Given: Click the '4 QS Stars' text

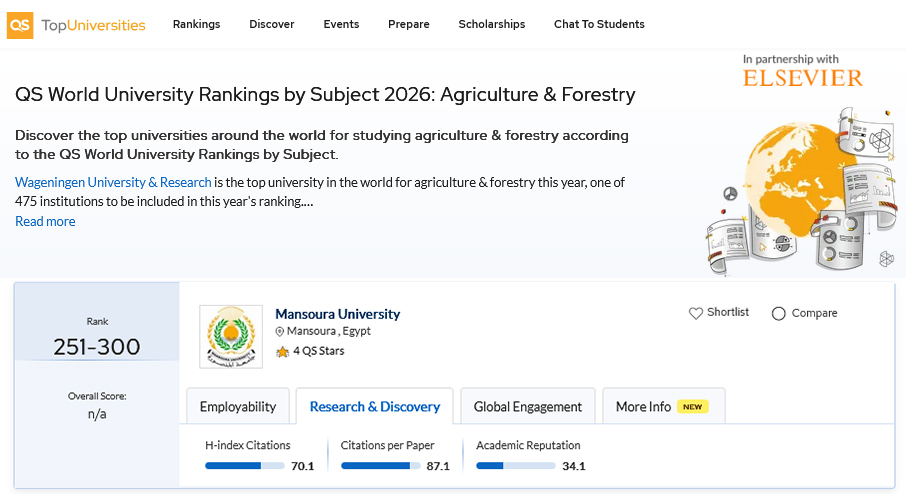Looking at the screenshot, I should (x=318, y=351).
